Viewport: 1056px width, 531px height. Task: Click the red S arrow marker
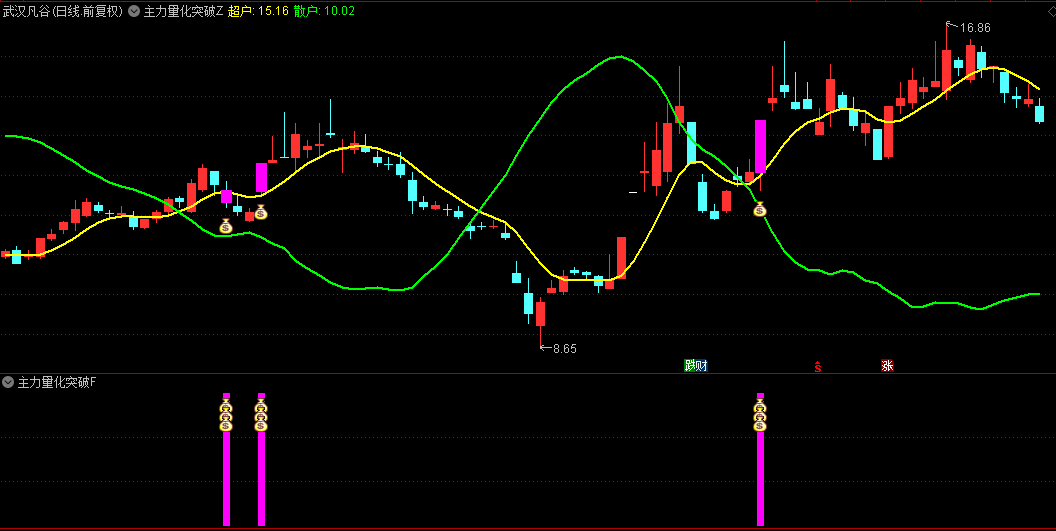tap(818, 367)
